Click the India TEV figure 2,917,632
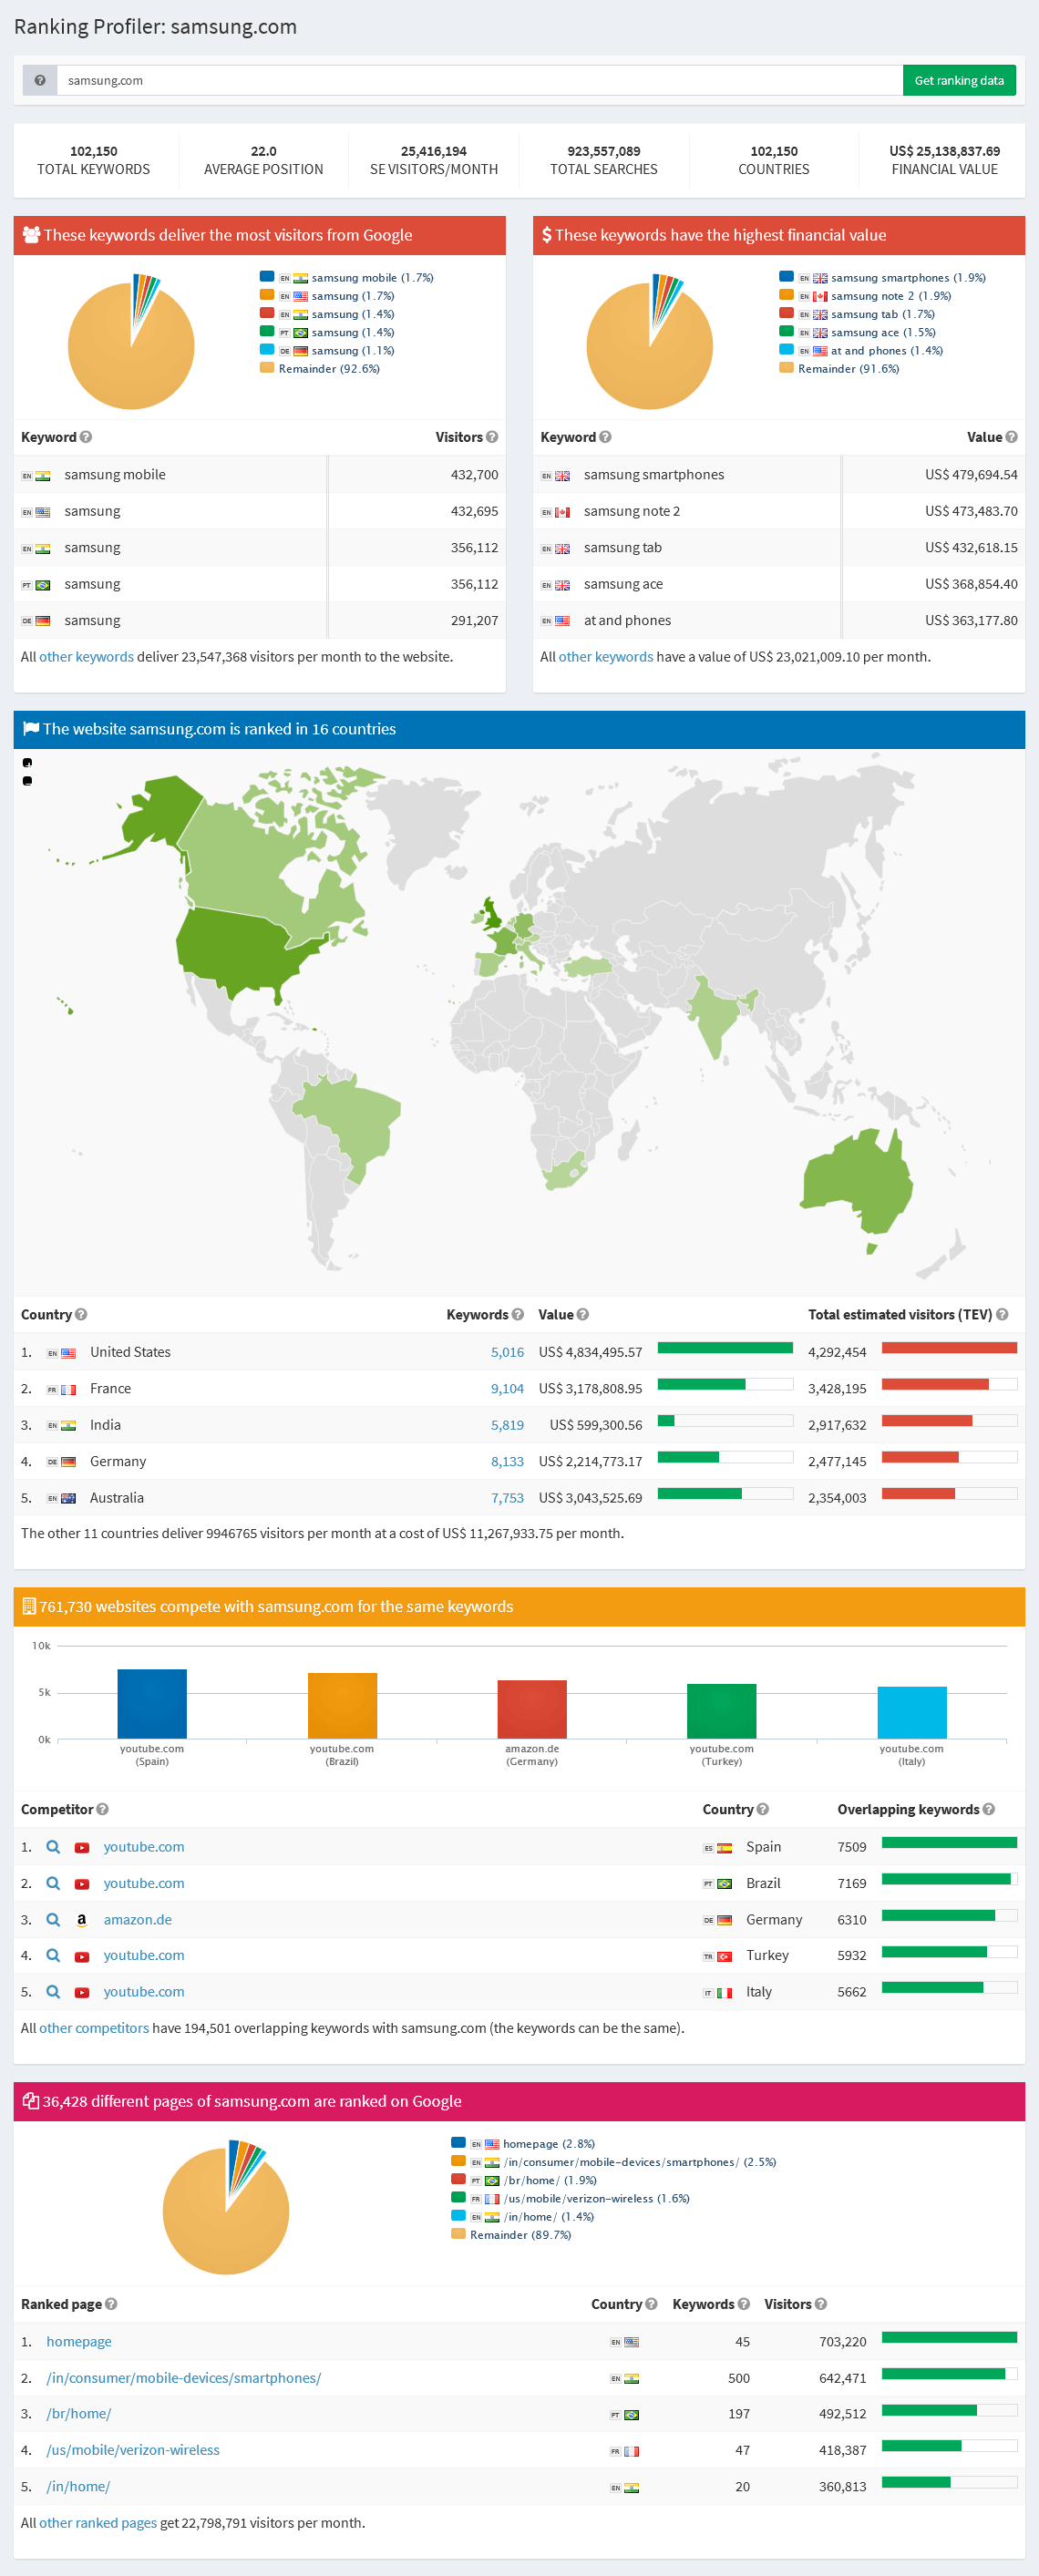Screen dimensions: 1039x2576 (837, 1425)
